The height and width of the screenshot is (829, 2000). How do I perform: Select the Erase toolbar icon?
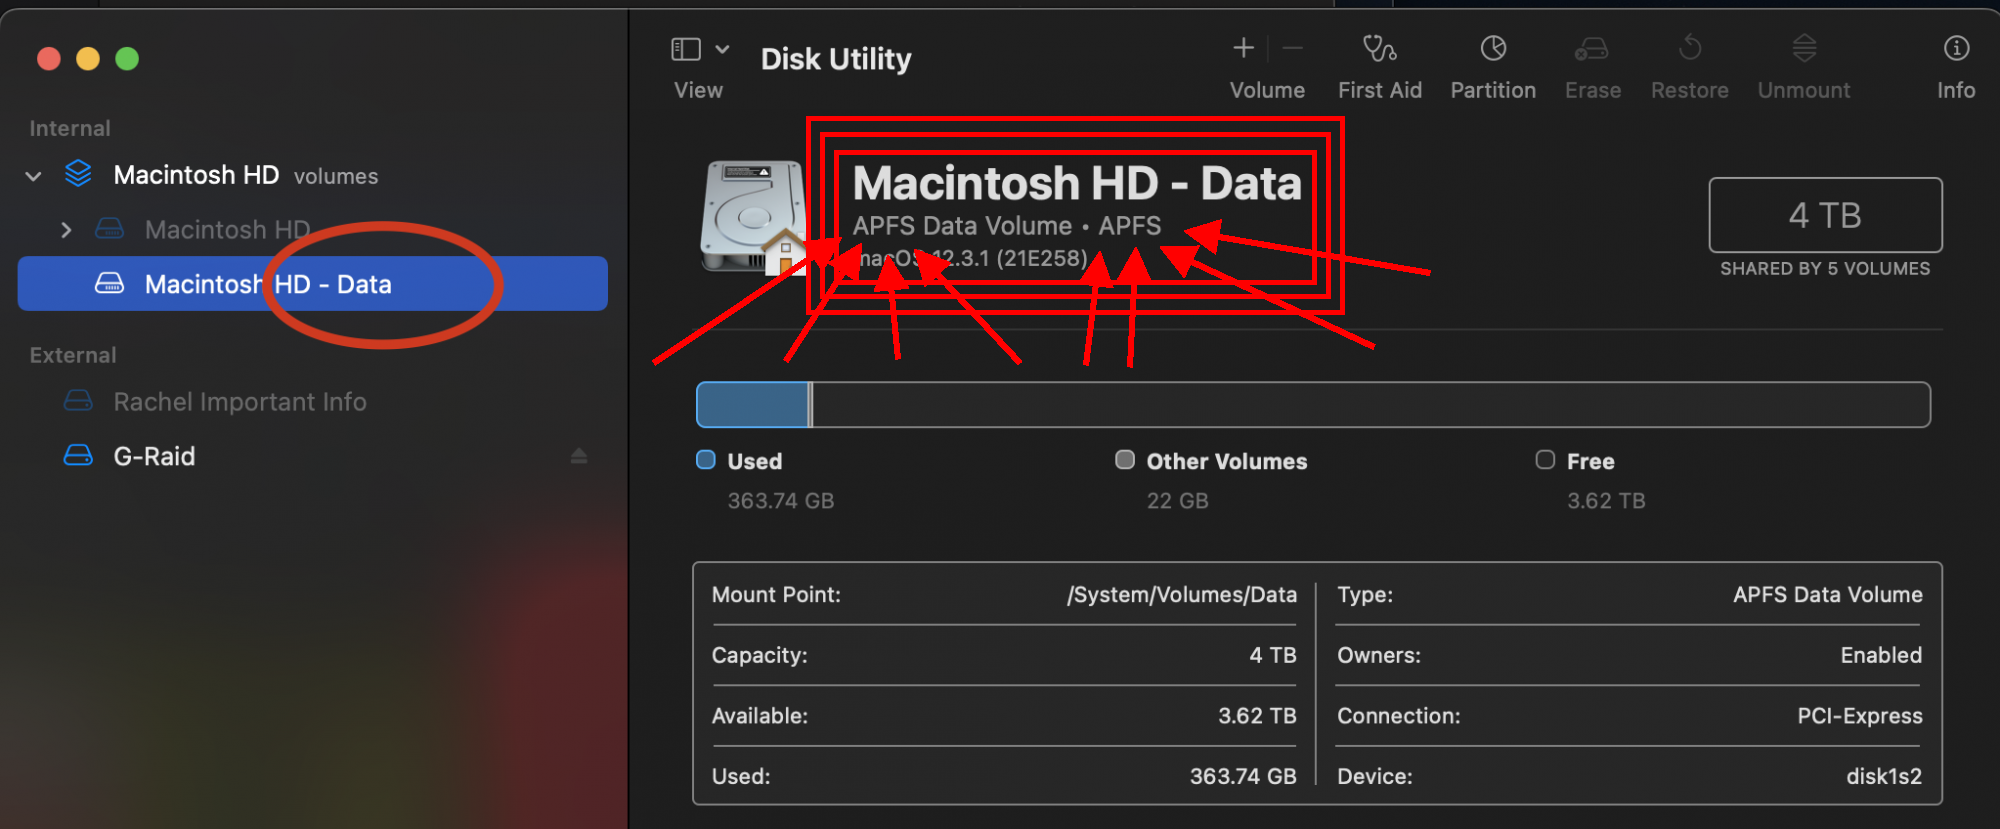point(1592,48)
